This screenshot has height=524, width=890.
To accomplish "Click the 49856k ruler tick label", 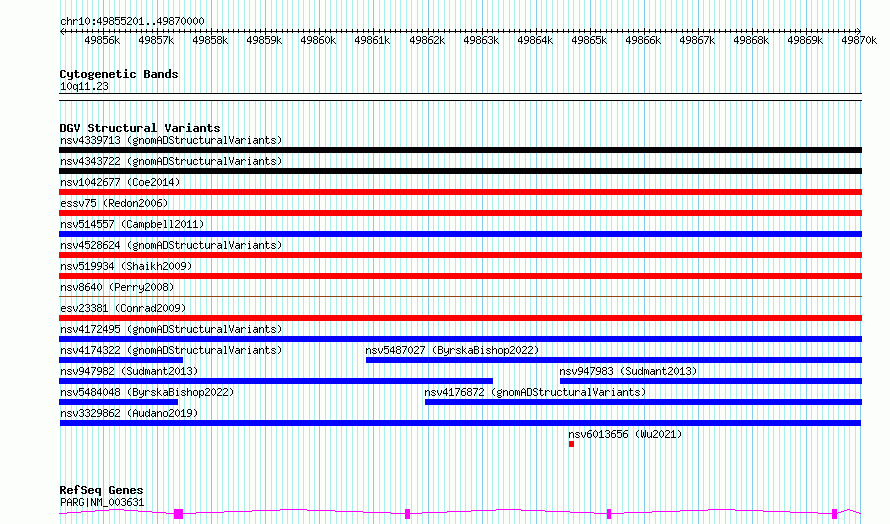I will pos(102,40).
